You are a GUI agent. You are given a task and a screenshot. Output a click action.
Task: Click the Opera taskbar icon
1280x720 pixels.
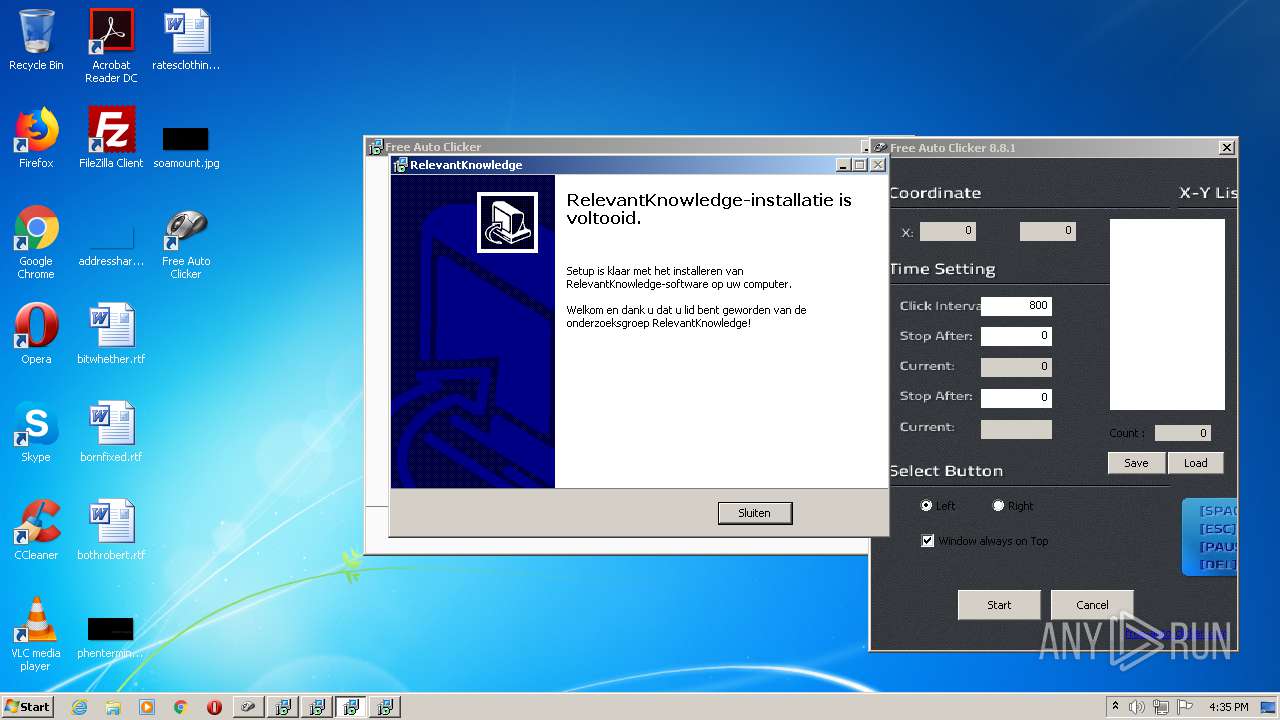215,707
